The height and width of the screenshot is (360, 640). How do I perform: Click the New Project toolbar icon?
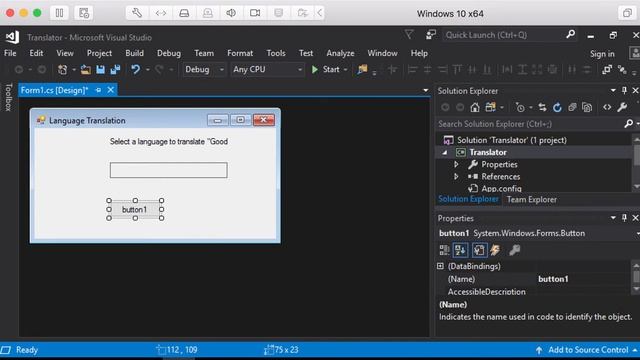(62, 69)
